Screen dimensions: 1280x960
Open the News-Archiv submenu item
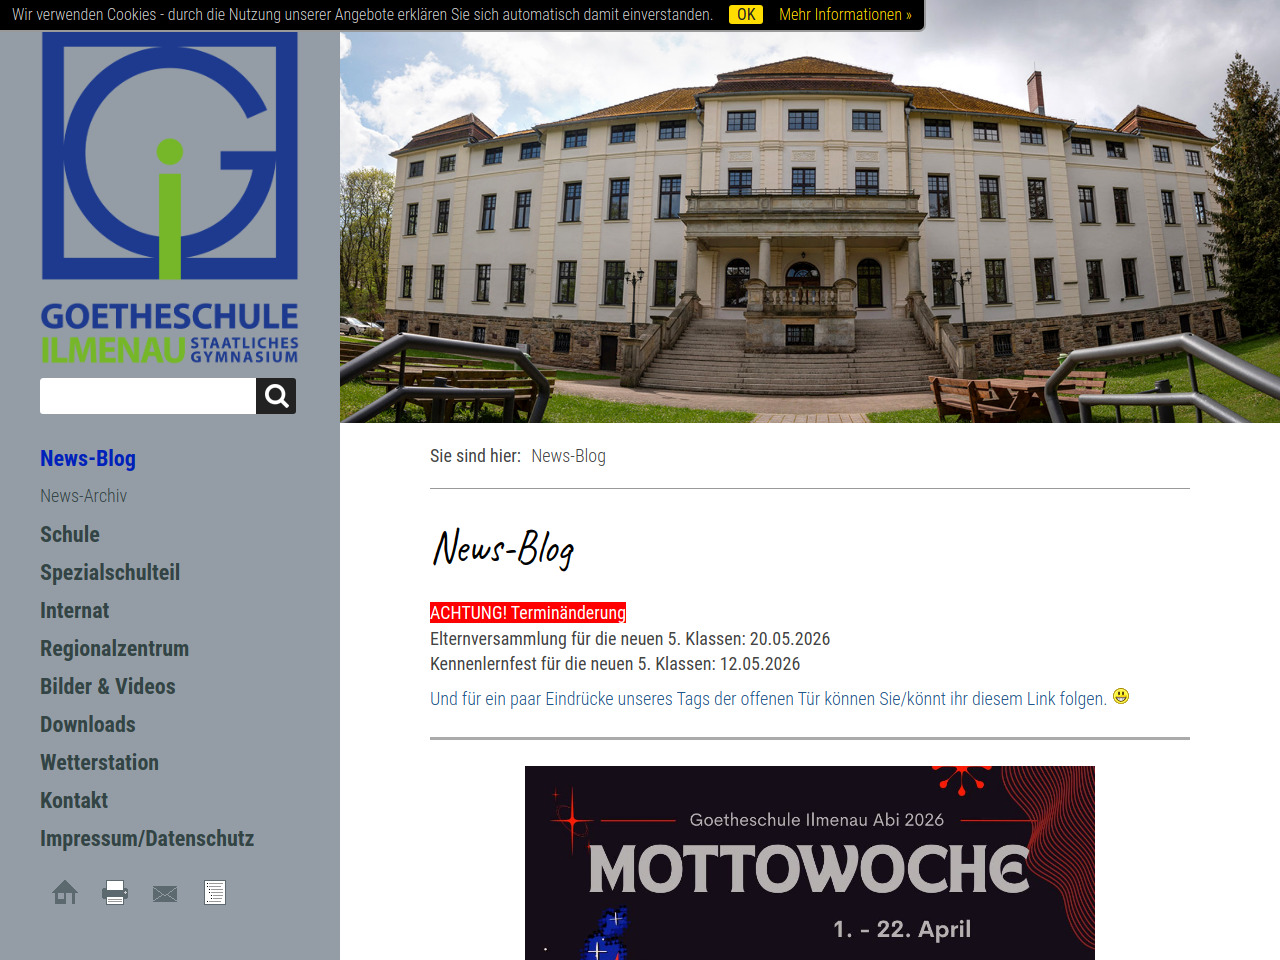84,496
